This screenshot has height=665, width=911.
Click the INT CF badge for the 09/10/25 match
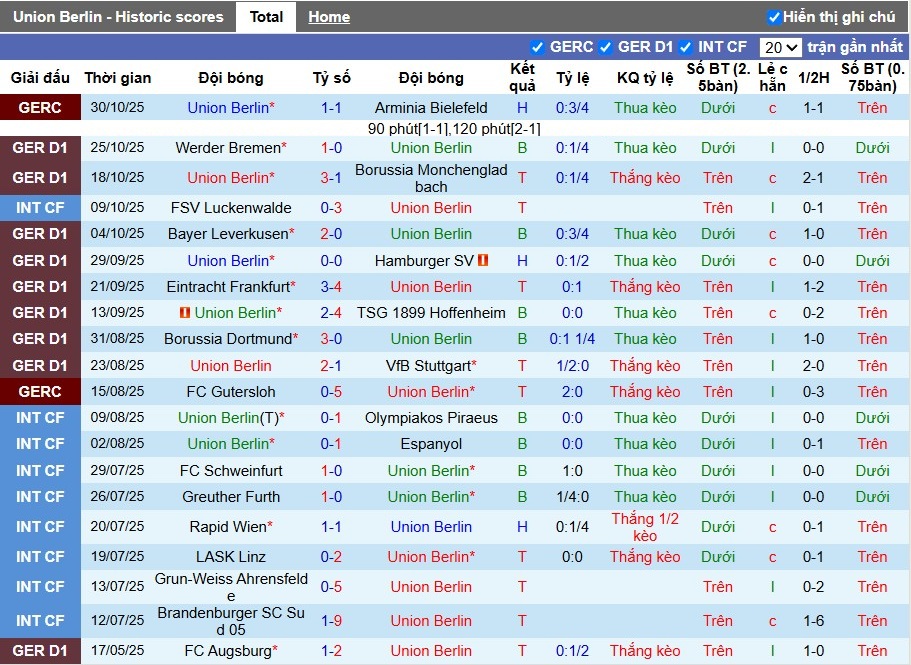pyautogui.click(x=40, y=208)
